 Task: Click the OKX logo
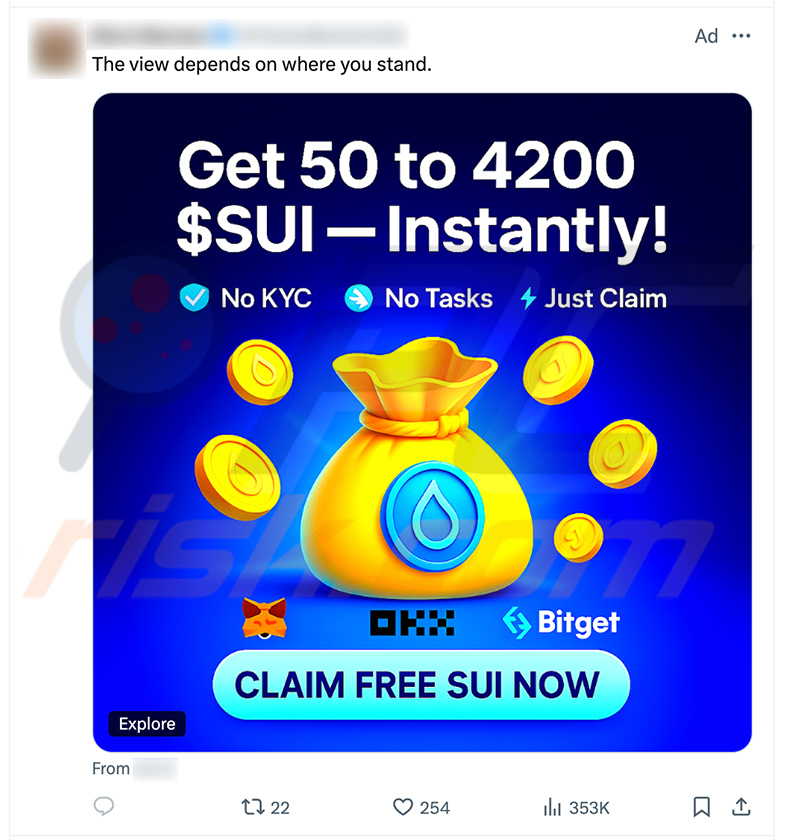pyautogui.click(x=412, y=623)
